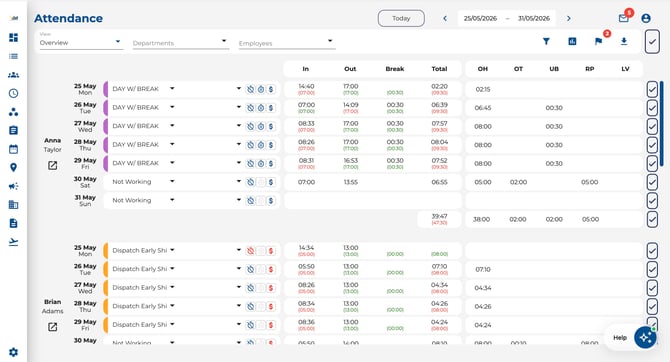The image size is (670, 362).
Task: Click the Today button
Action: 401,18
